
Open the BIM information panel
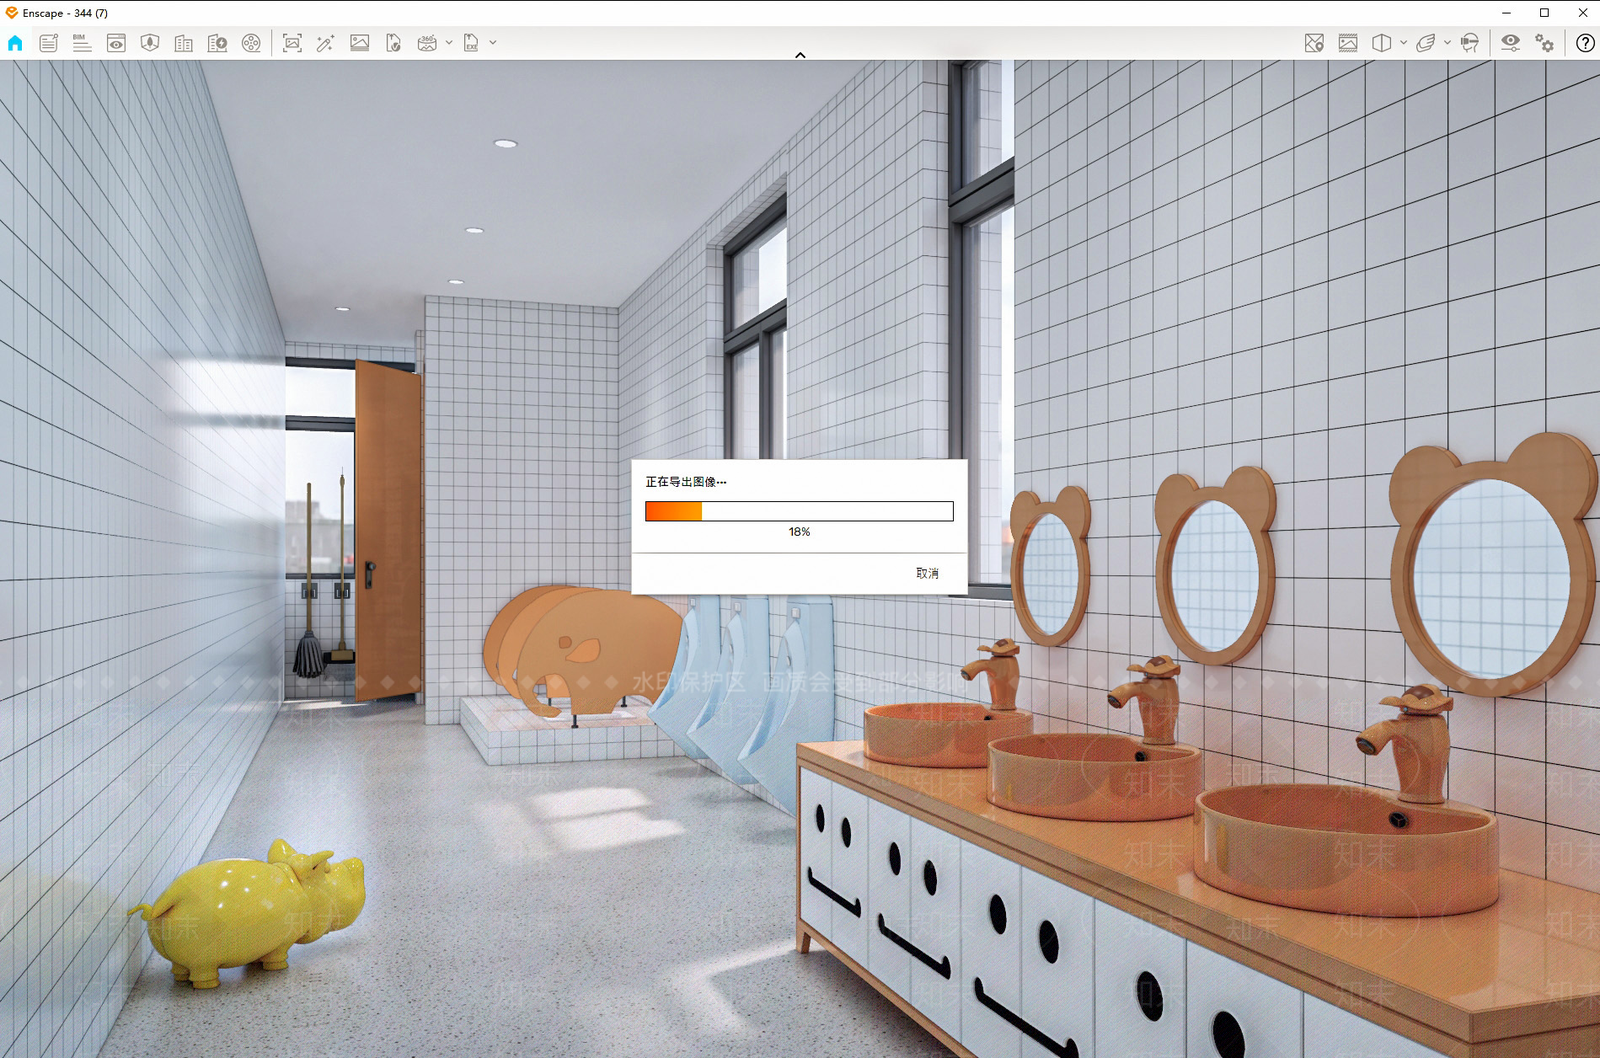point(82,43)
